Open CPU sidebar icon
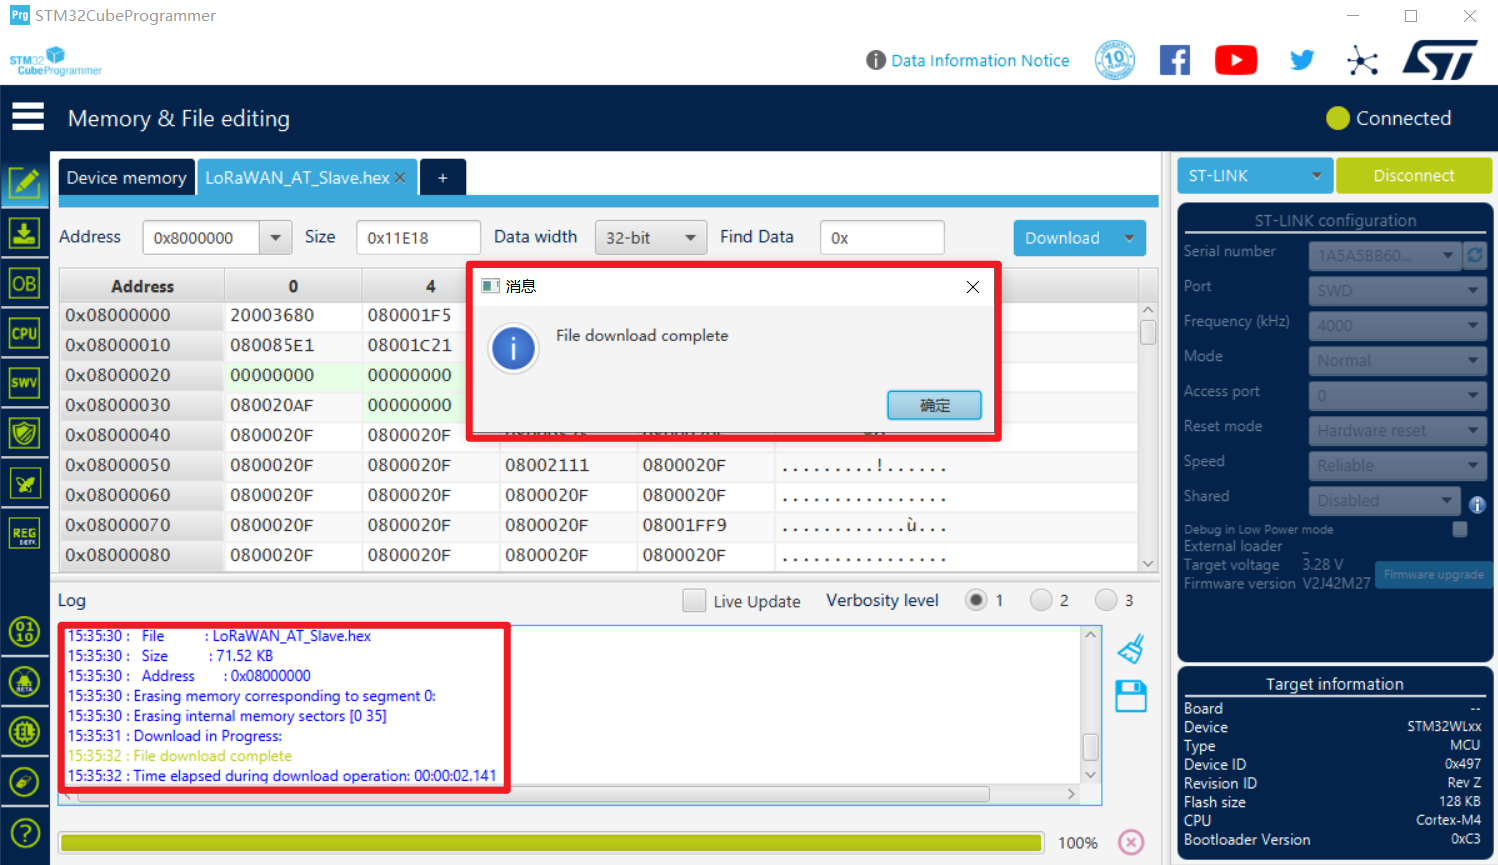Screen dimensions: 1498x865 tap(24, 333)
